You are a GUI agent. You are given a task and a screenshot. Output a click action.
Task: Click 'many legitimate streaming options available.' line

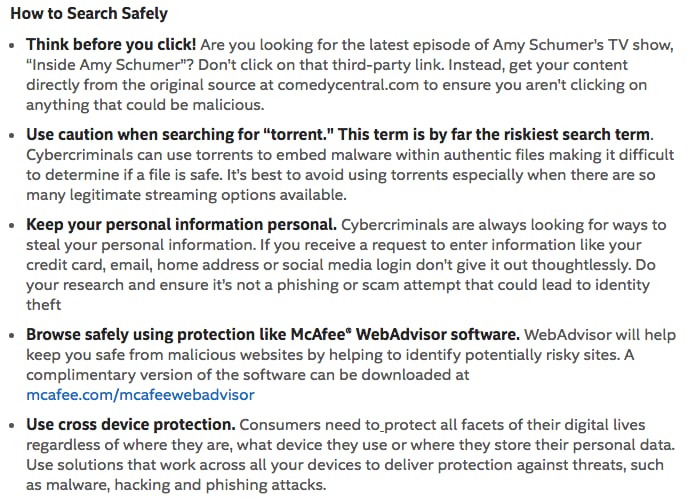click(x=186, y=195)
